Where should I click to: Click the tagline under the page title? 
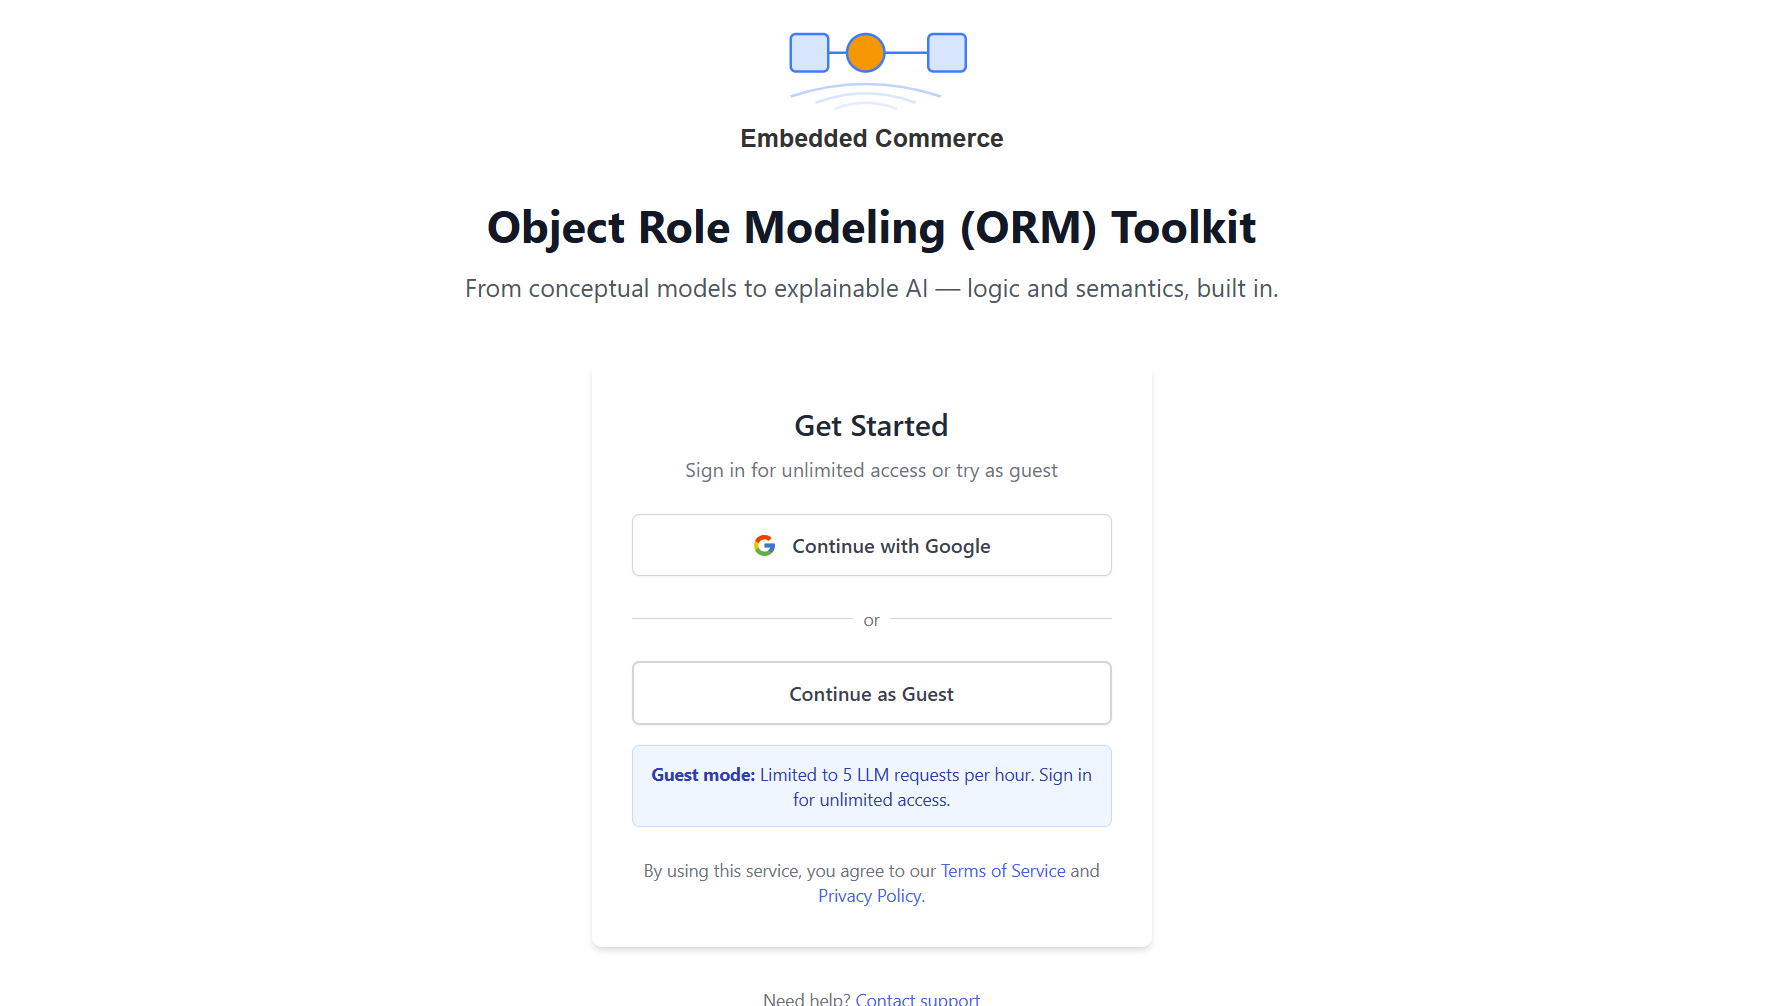coord(871,288)
